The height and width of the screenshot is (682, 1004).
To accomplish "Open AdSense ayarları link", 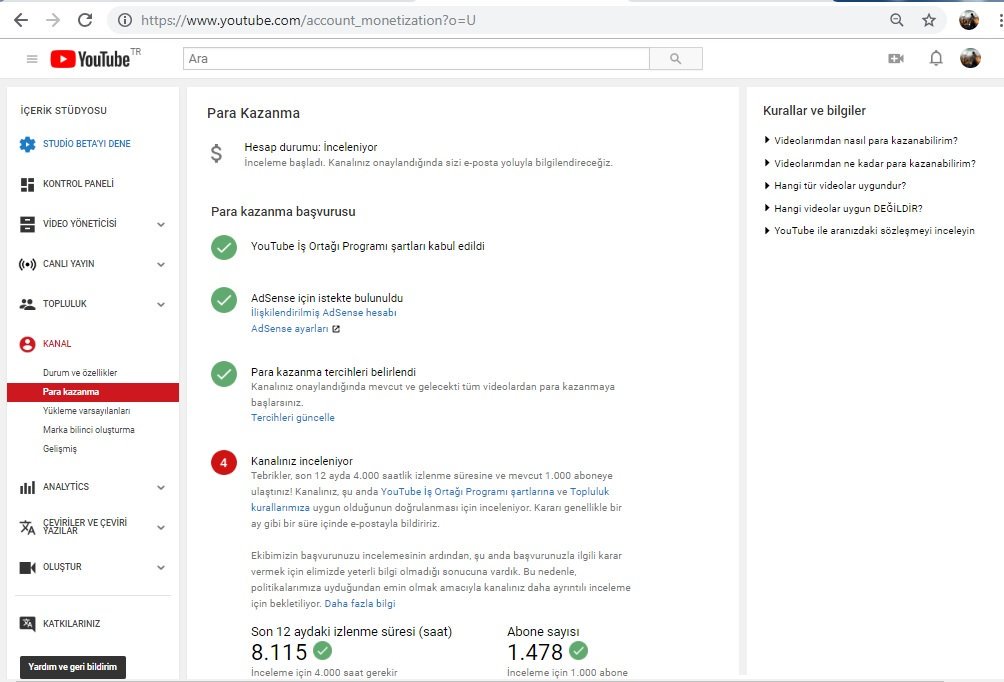I will coord(289,329).
